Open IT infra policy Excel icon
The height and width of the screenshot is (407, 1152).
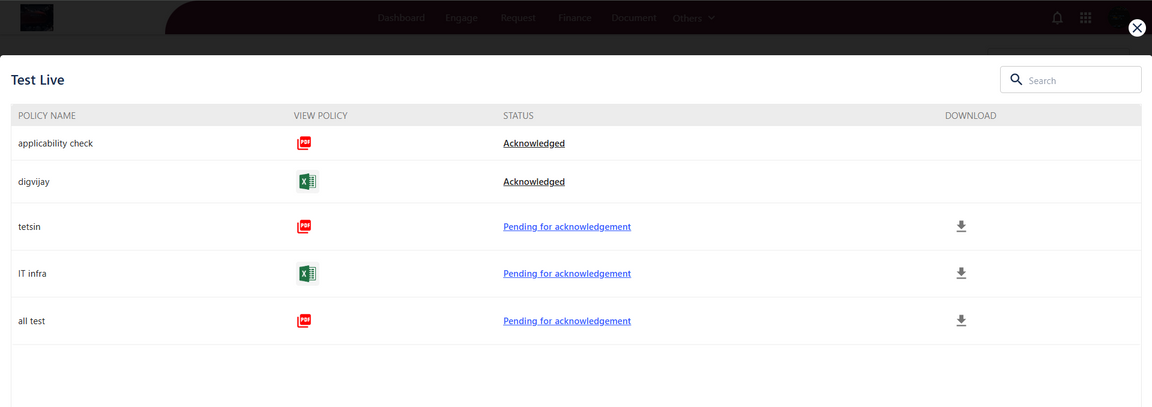pos(306,274)
